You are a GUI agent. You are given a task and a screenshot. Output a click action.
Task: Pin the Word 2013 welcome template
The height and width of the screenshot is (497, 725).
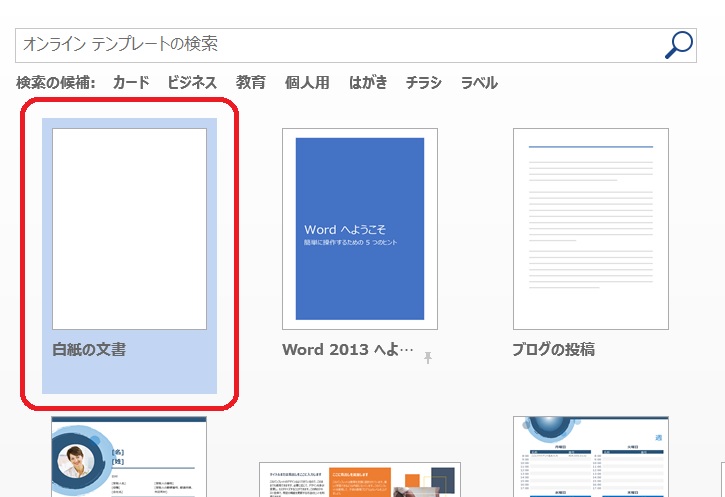click(428, 357)
